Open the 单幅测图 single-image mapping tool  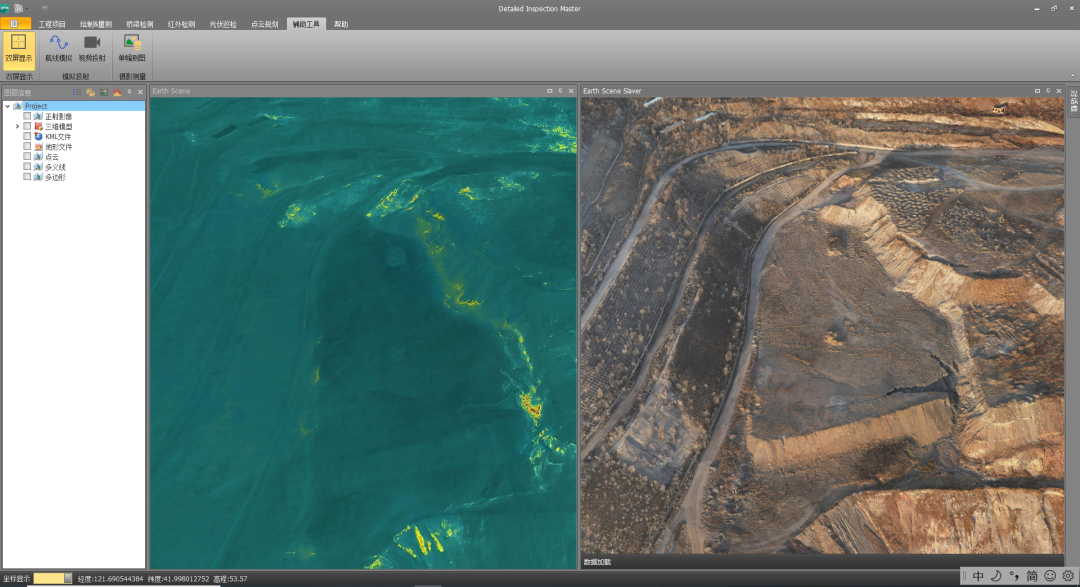[x=132, y=50]
